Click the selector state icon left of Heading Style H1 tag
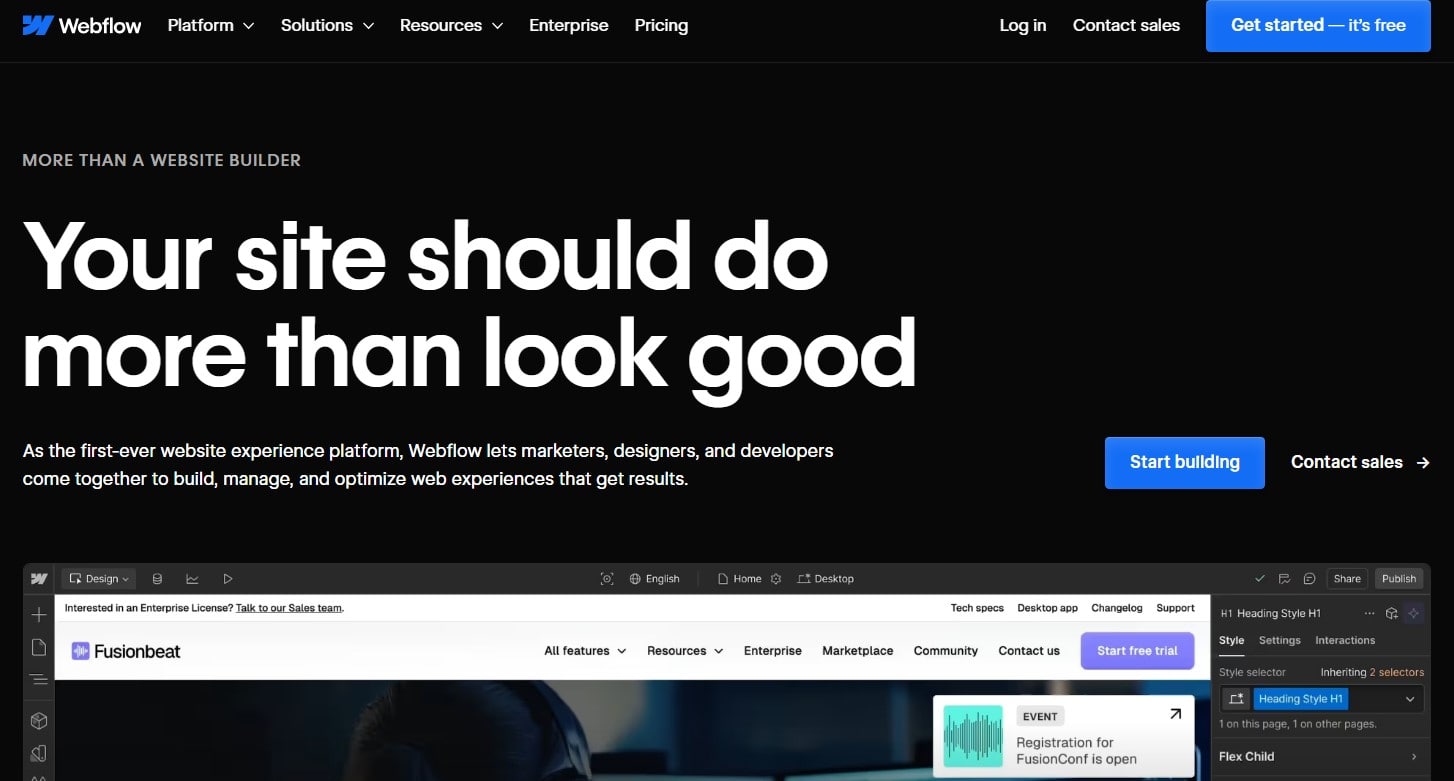Viewport: 1454px width, 781px height. point(1237,698)
